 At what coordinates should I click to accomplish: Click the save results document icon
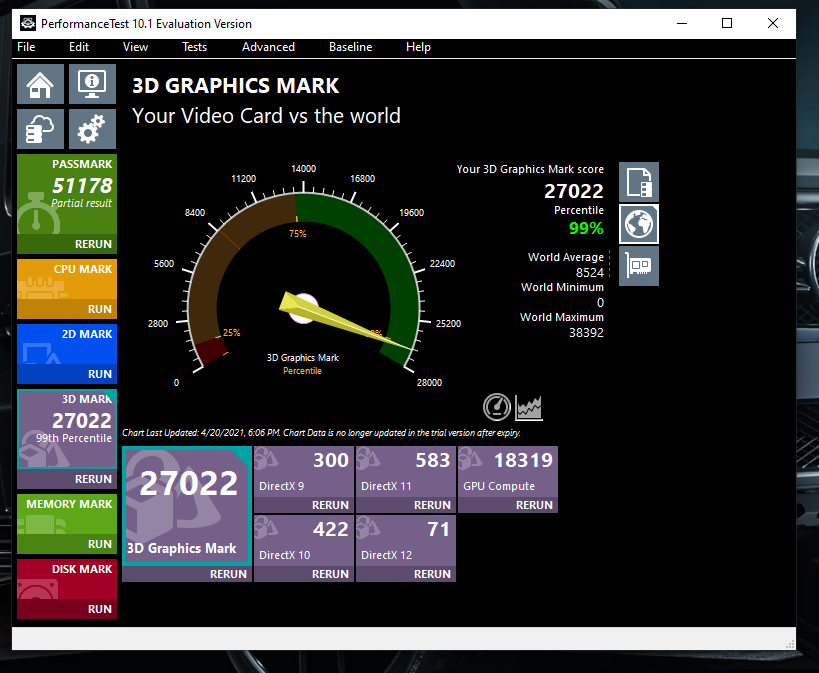[639, 182]
